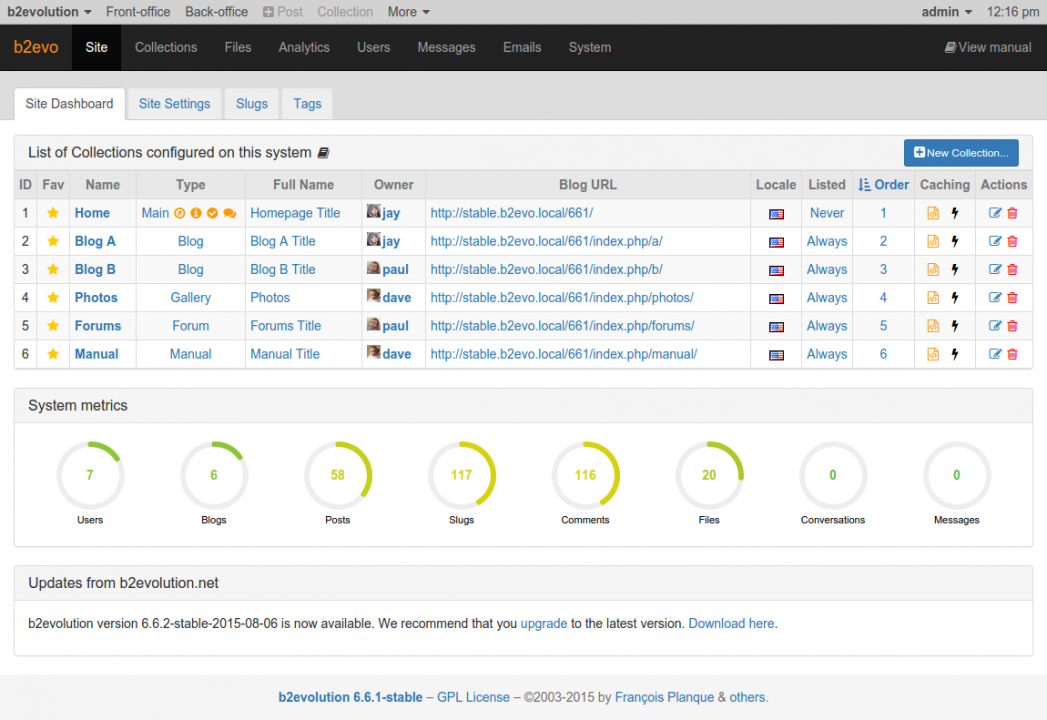Click the trash icon in the Blog B row
The height and width of the screenshot is (720, 1047).
coord(1012,269)
